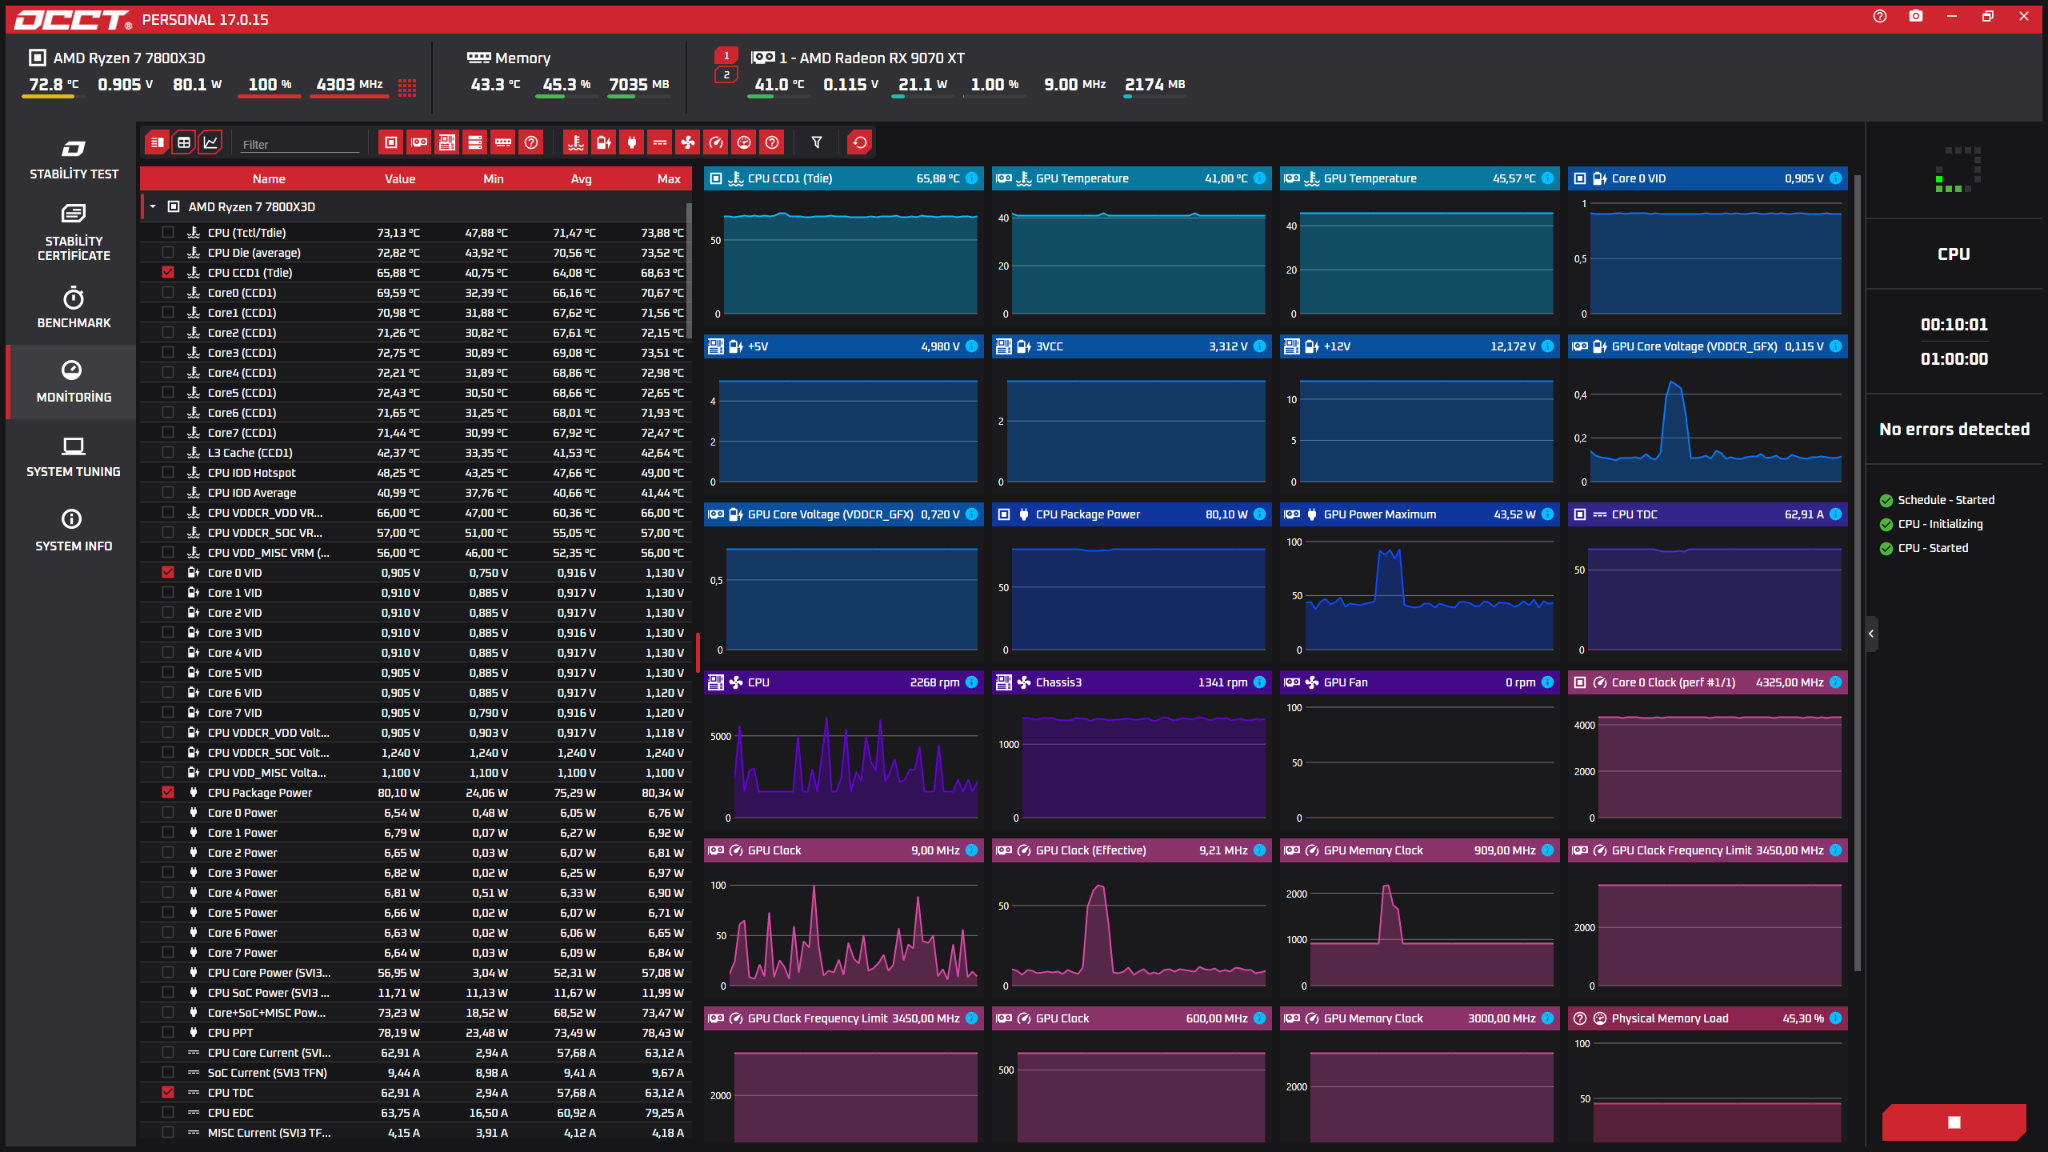Viewport: 2048px width, 1152px height.
Task: Click the sensor Filter text field
Action: pos(300,144)
